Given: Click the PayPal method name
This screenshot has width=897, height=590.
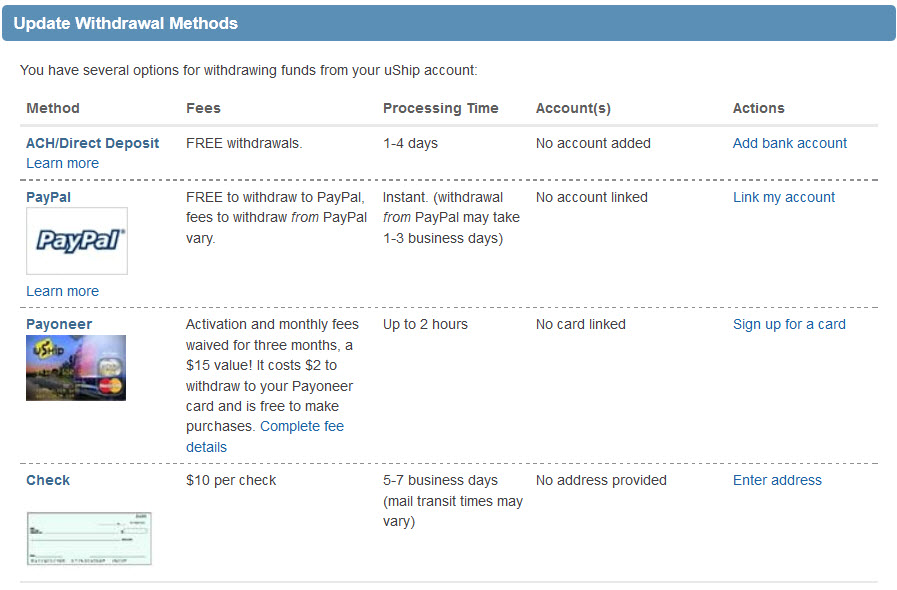Looking at the screenshot, I should 48,197.
